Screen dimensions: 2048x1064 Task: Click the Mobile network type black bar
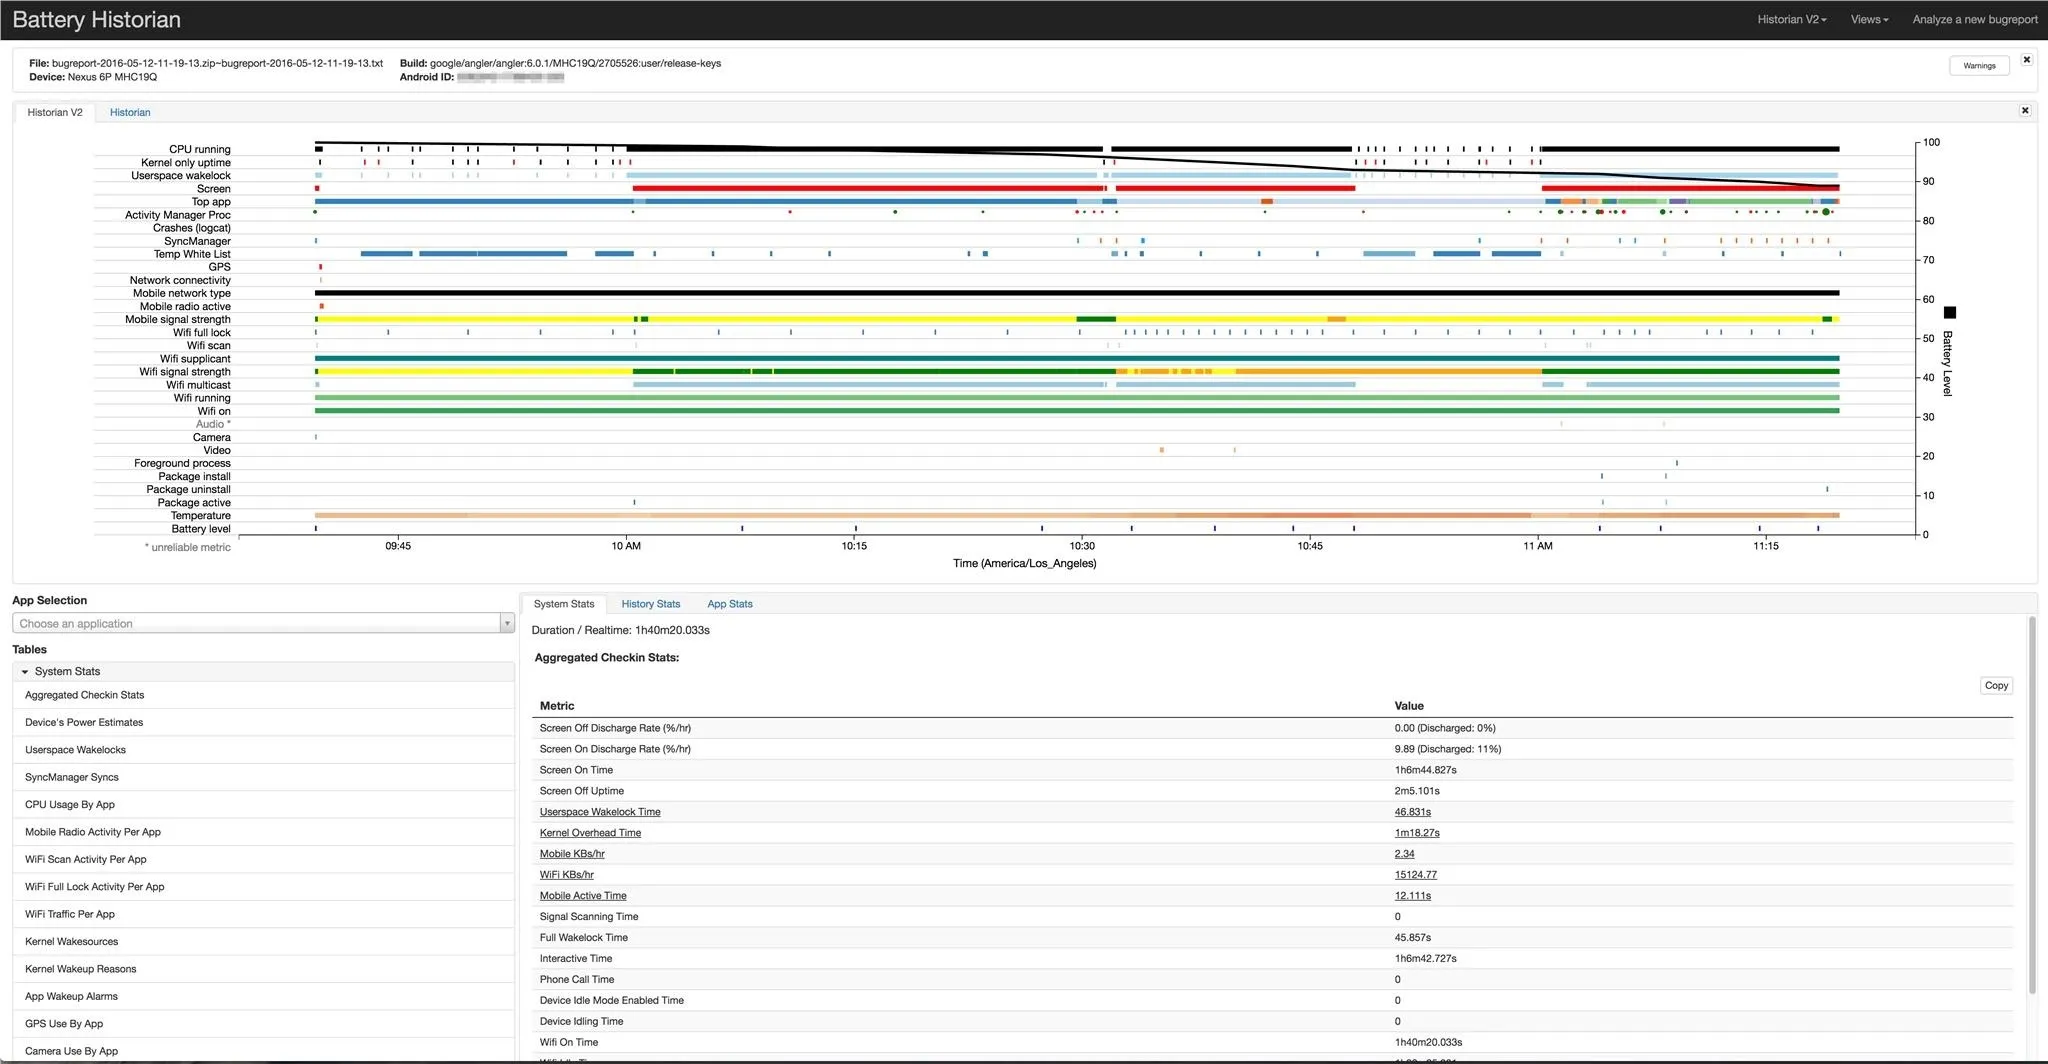[1077, 293]
